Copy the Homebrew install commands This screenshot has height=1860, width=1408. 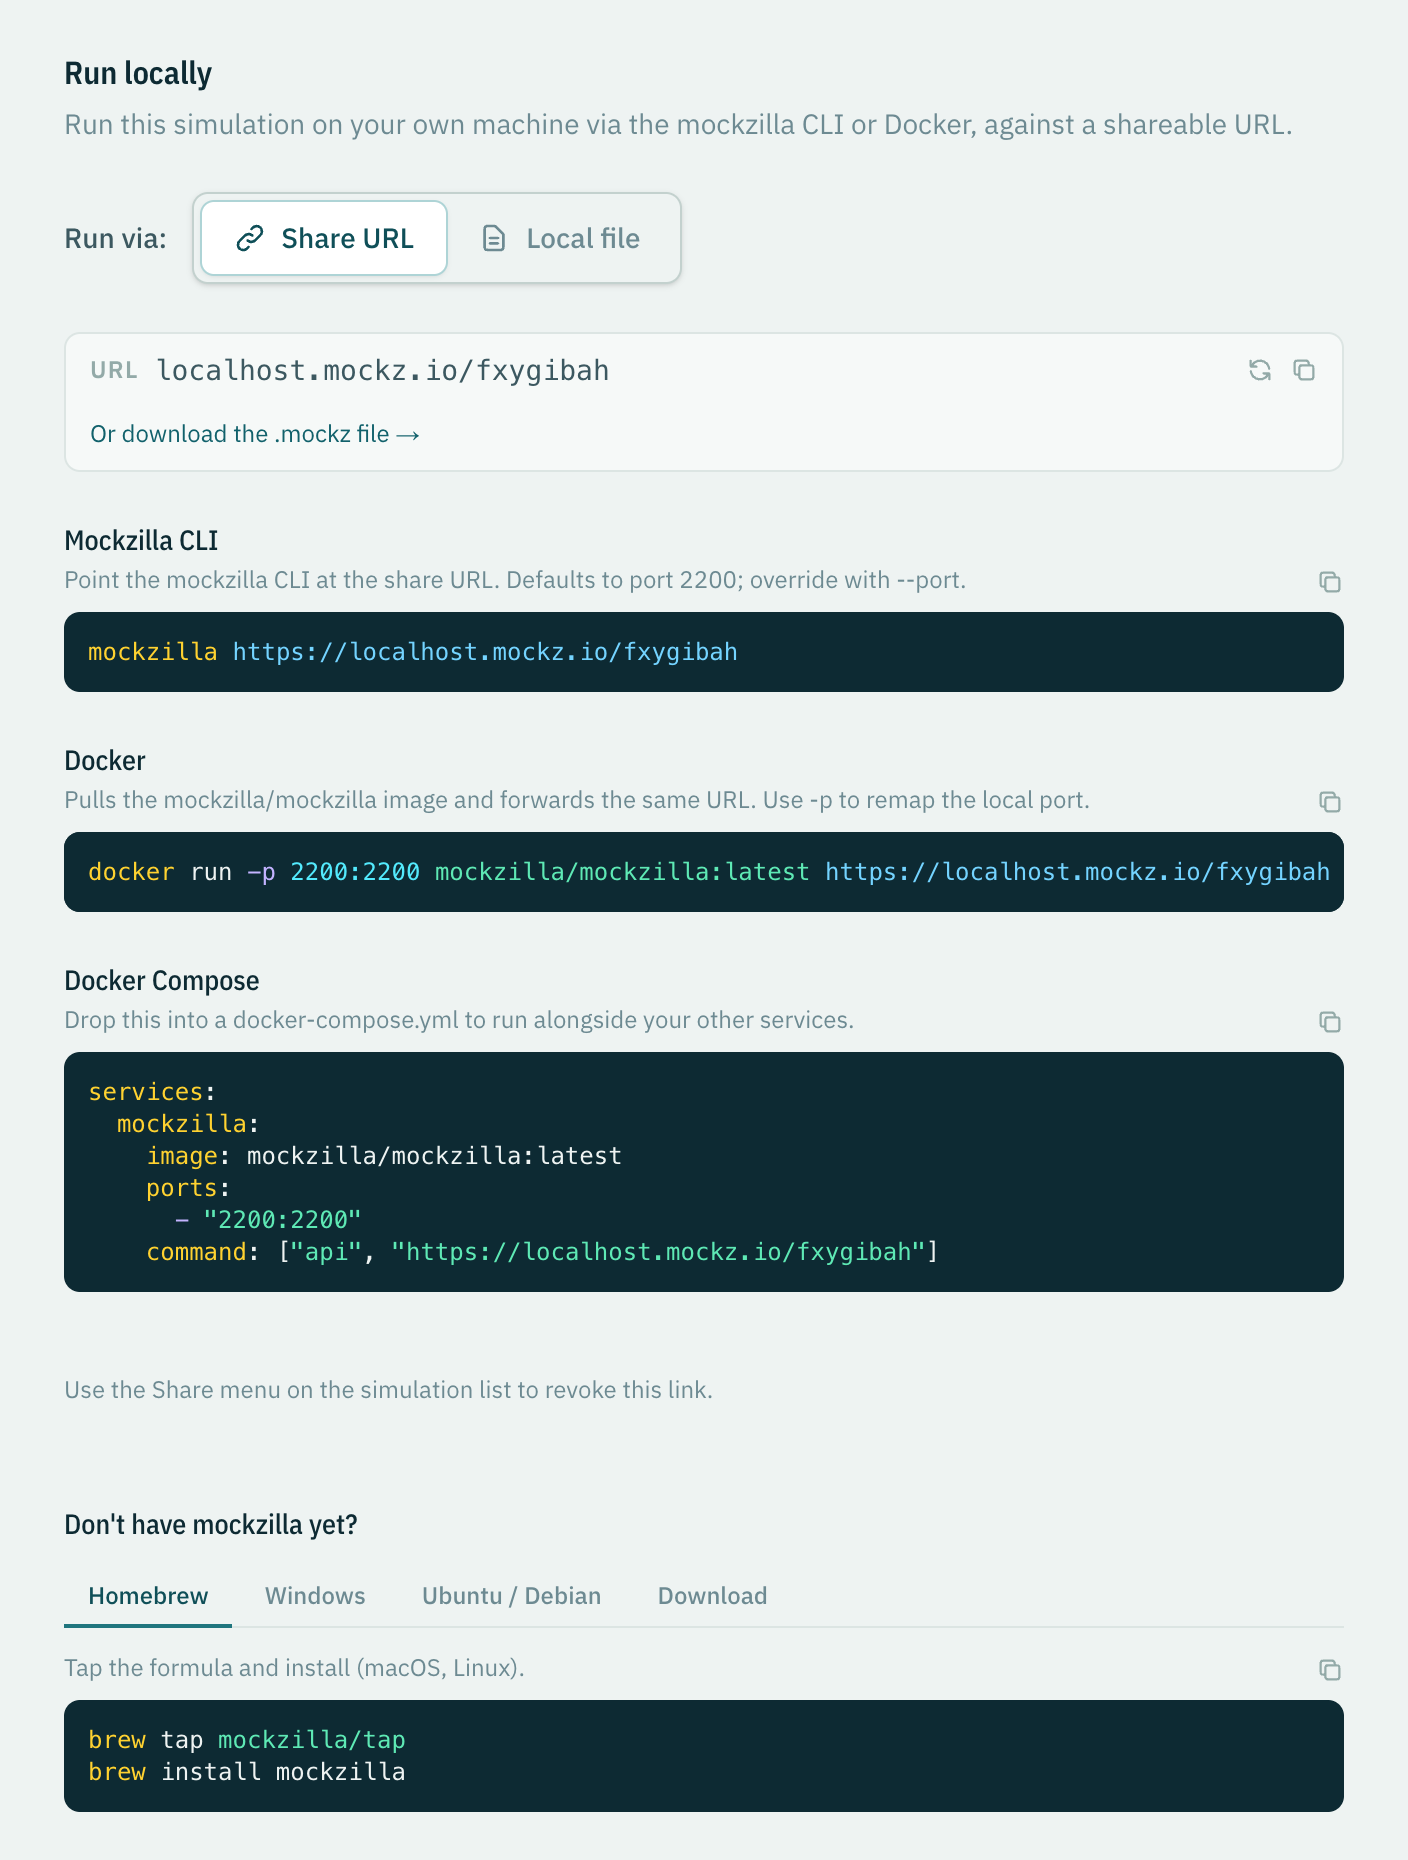pyautogui.click(x=1329, y=1670)
